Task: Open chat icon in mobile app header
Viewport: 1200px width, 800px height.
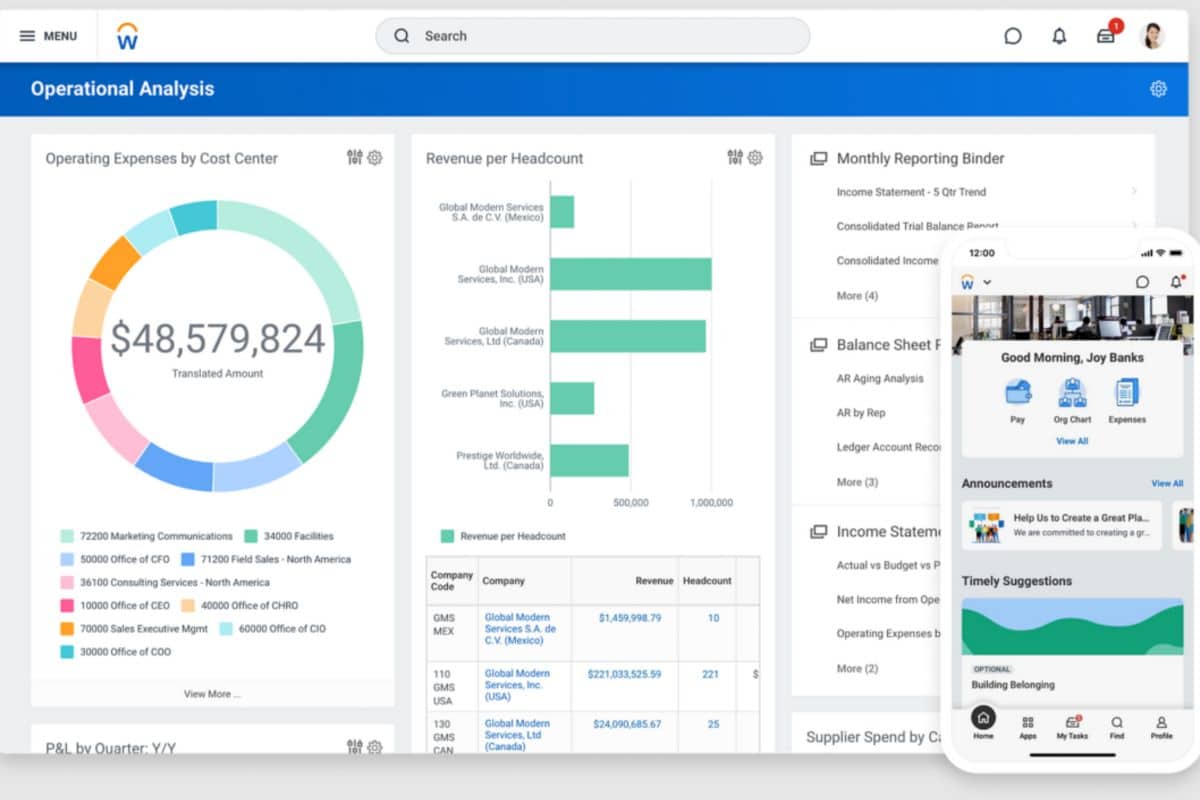Action: coord(1142,282)
